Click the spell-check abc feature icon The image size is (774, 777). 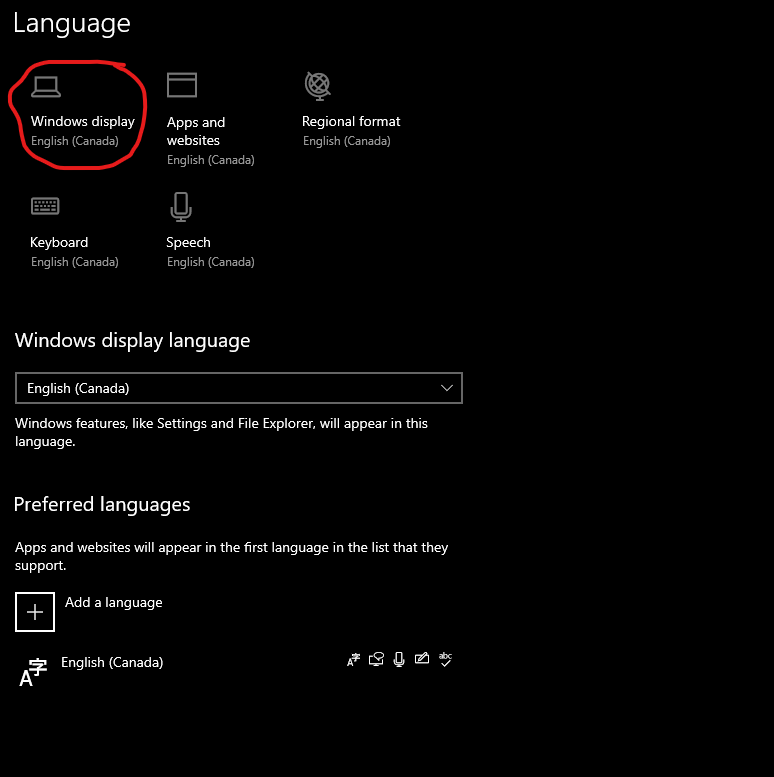pyautogui.click(x=445, y=660)
